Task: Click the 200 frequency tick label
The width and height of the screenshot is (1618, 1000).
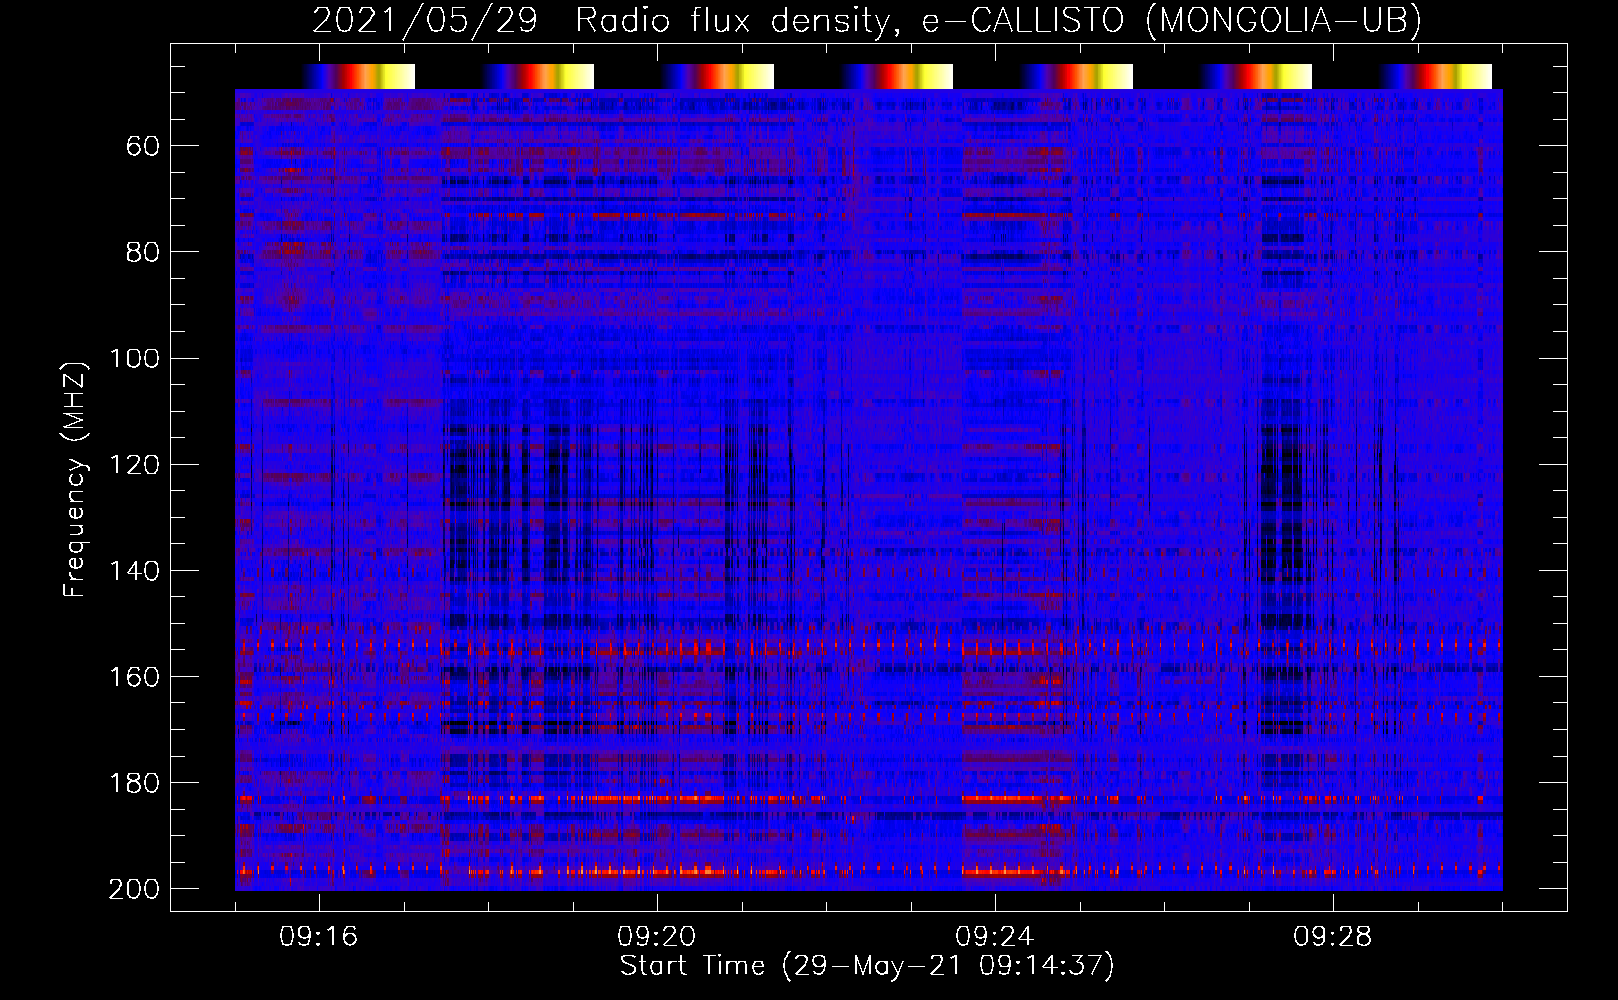Action: 134,889
